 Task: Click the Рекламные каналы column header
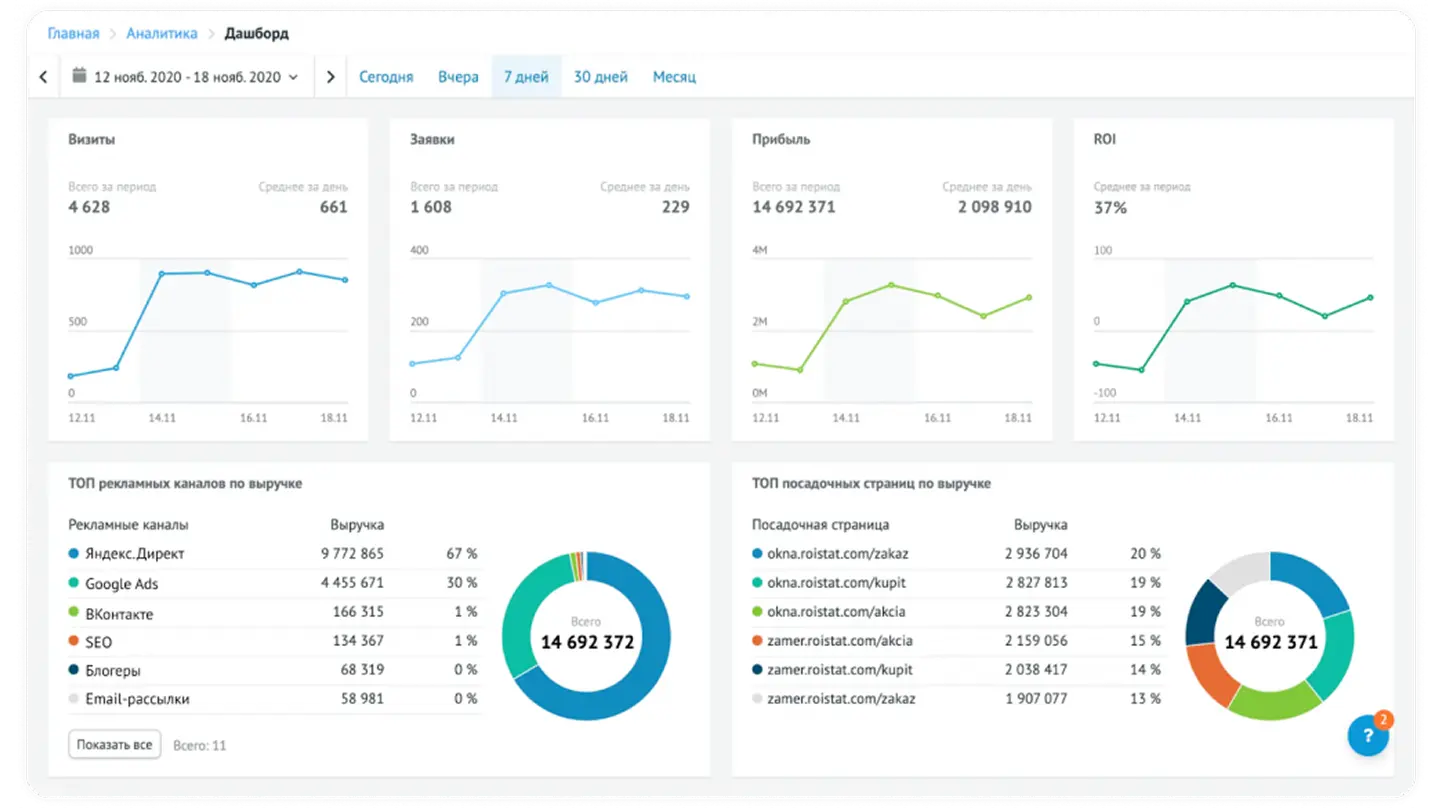point(128,524)
